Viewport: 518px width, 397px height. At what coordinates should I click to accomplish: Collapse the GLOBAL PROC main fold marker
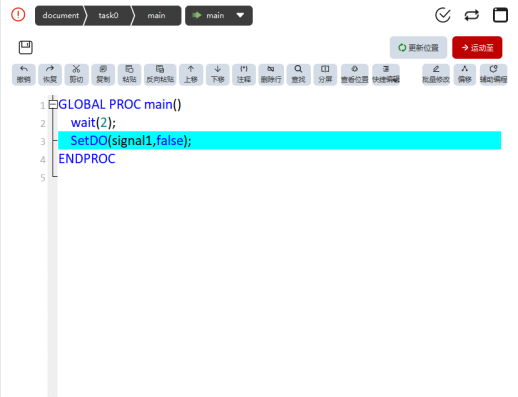(x=53, y=105)
